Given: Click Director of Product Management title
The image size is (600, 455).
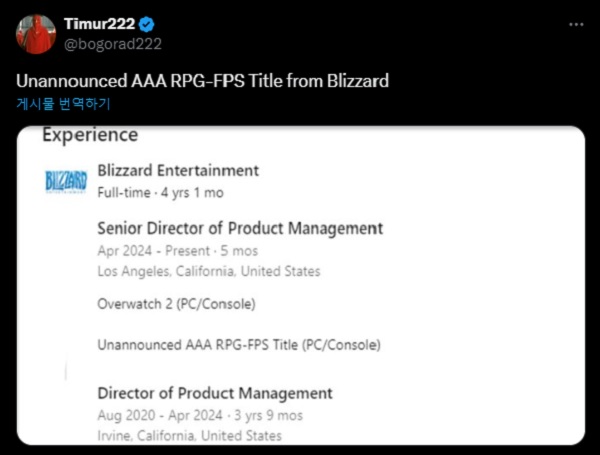Looking at the screenshot, I should tap(215, 393).
